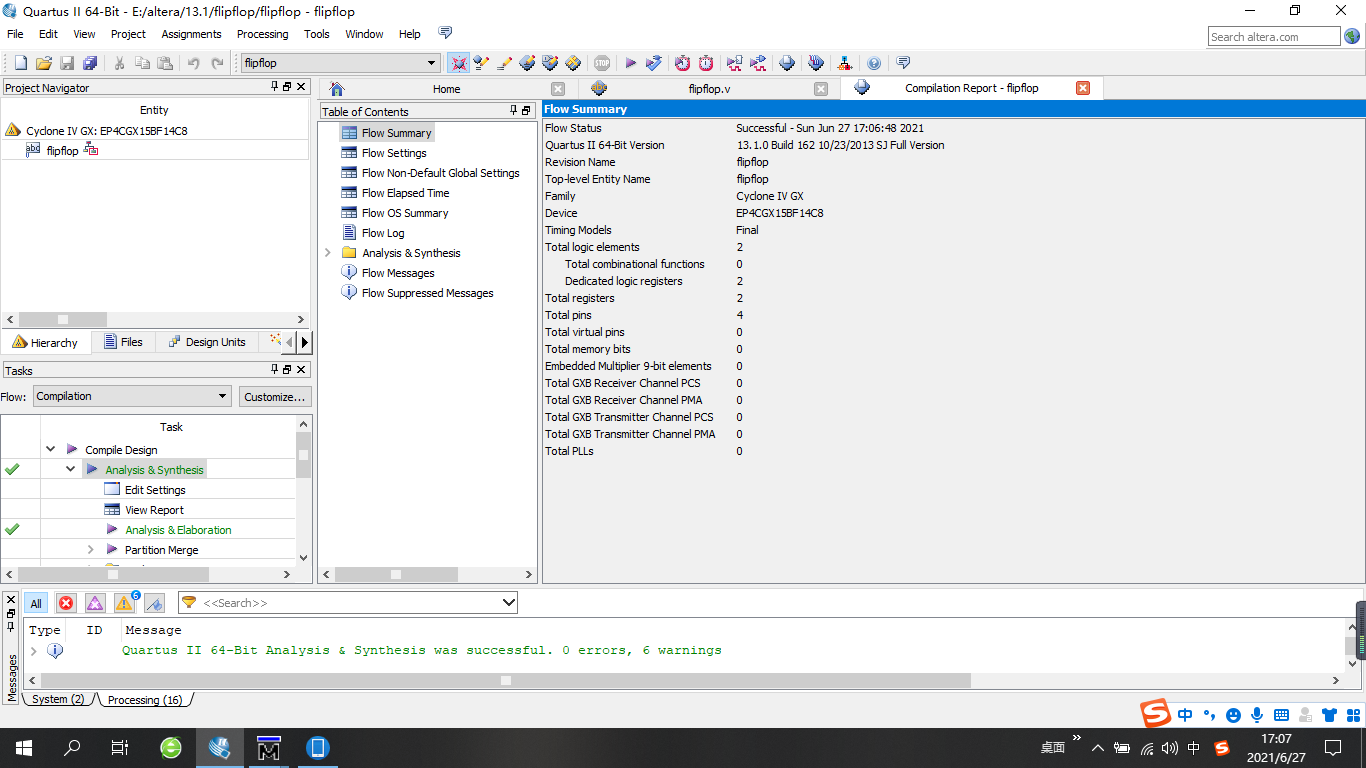The height and width of the screenshot is (768, 1366).
Task: Open the flipflop revision dropdown in toolbar
Action: click(432, 63)
